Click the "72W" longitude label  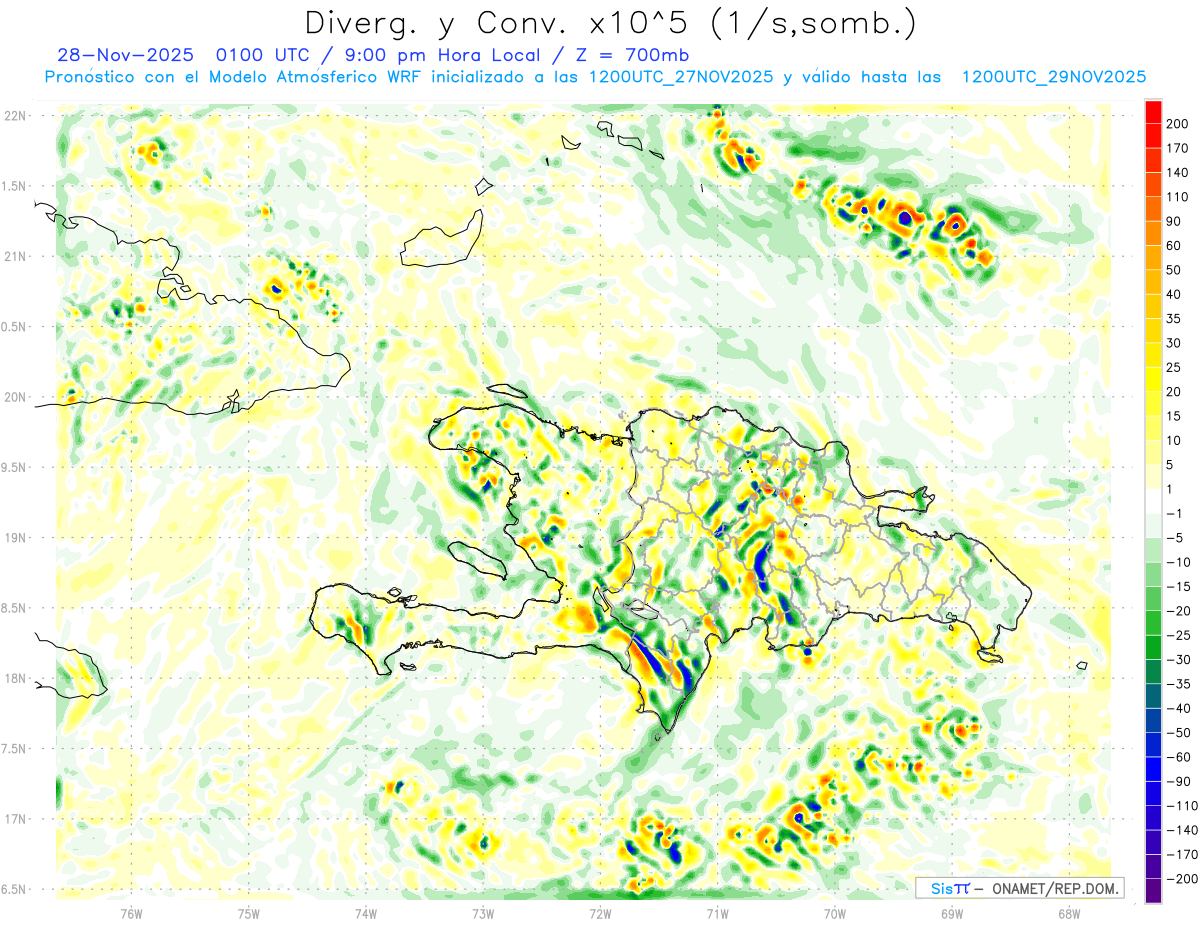coord(600,913)
